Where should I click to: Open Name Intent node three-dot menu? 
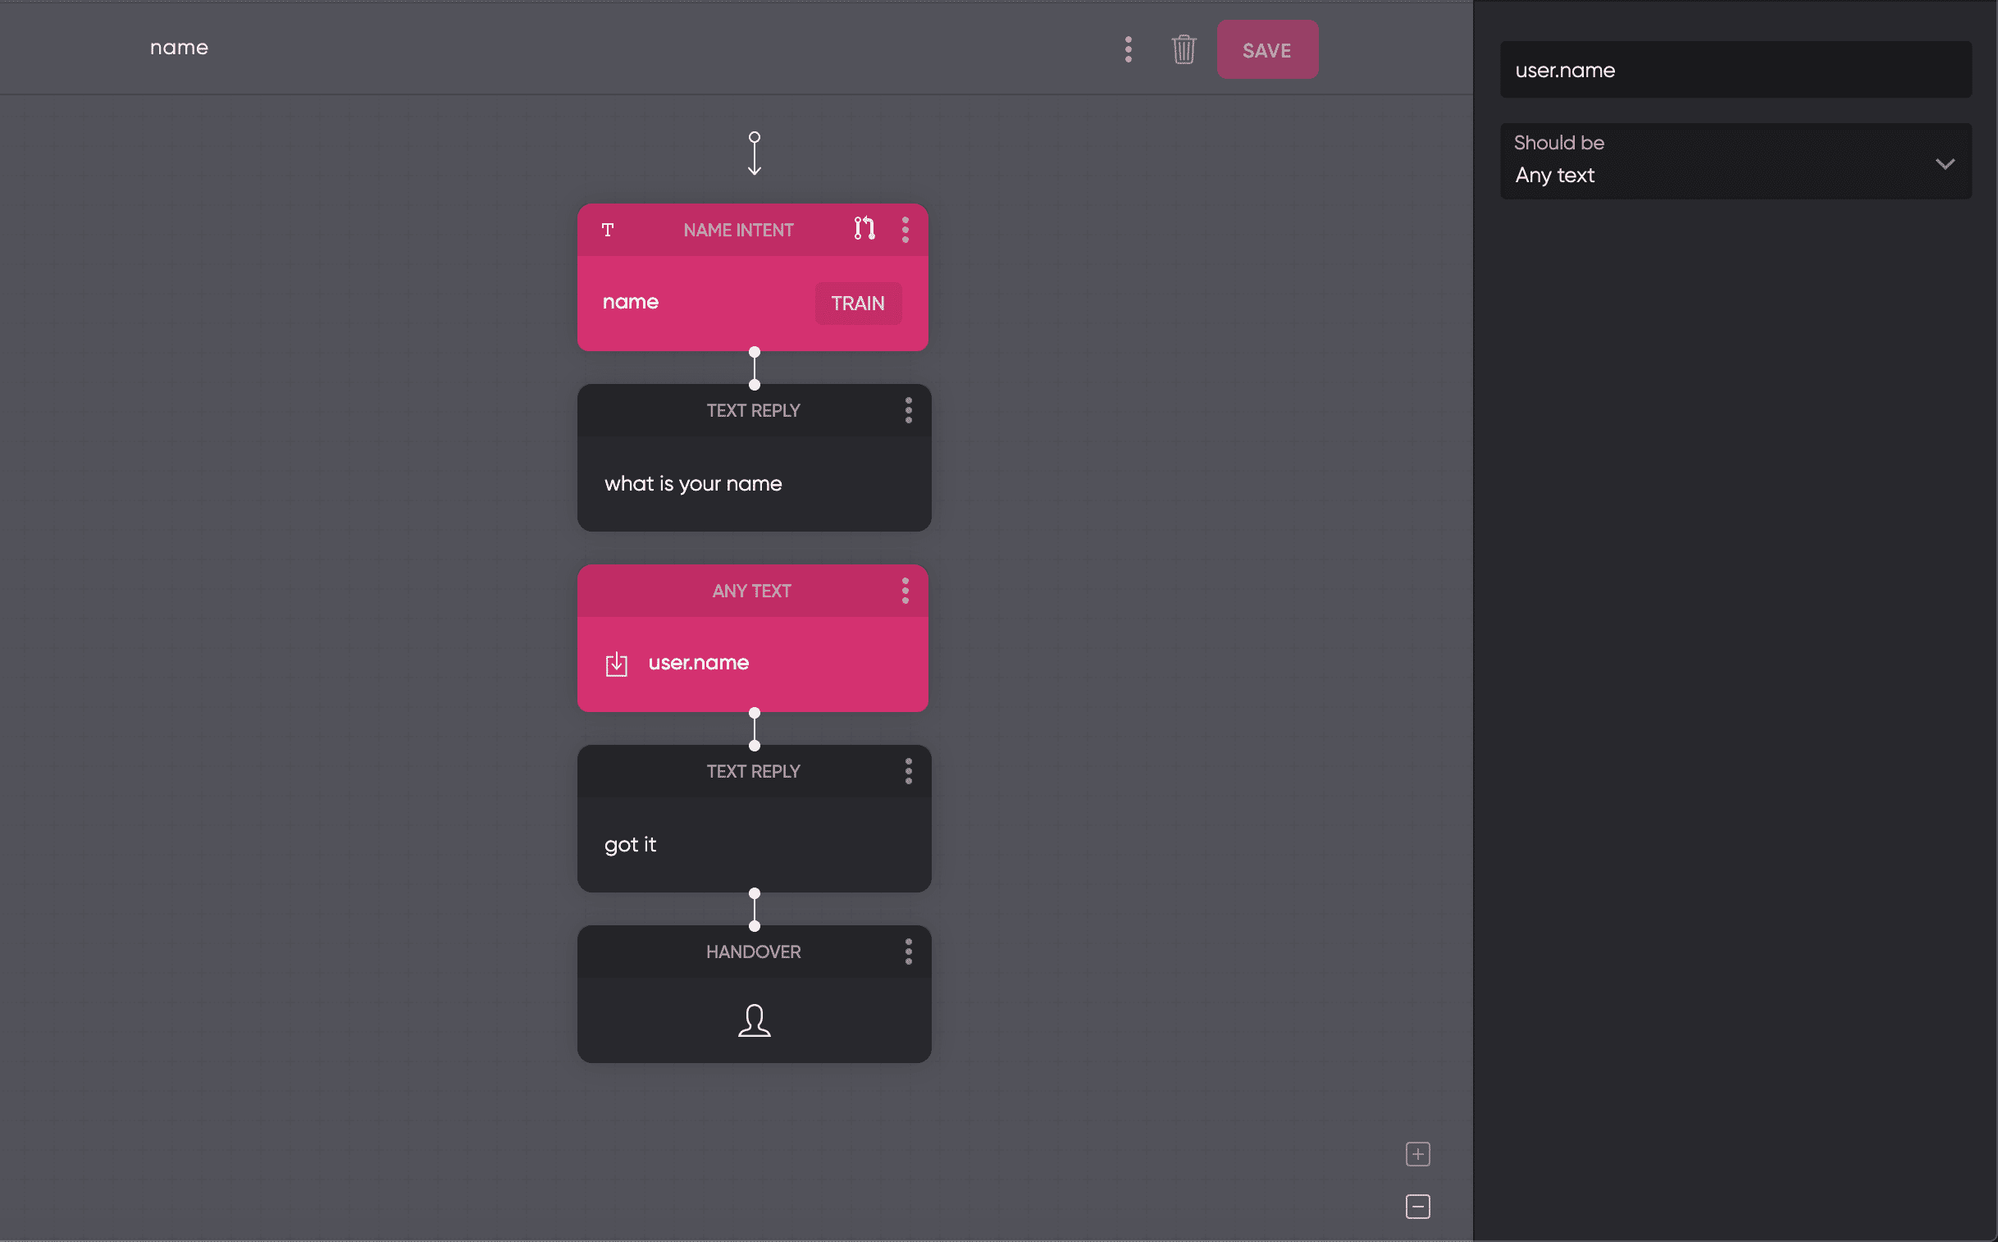(x=905, y=230)
